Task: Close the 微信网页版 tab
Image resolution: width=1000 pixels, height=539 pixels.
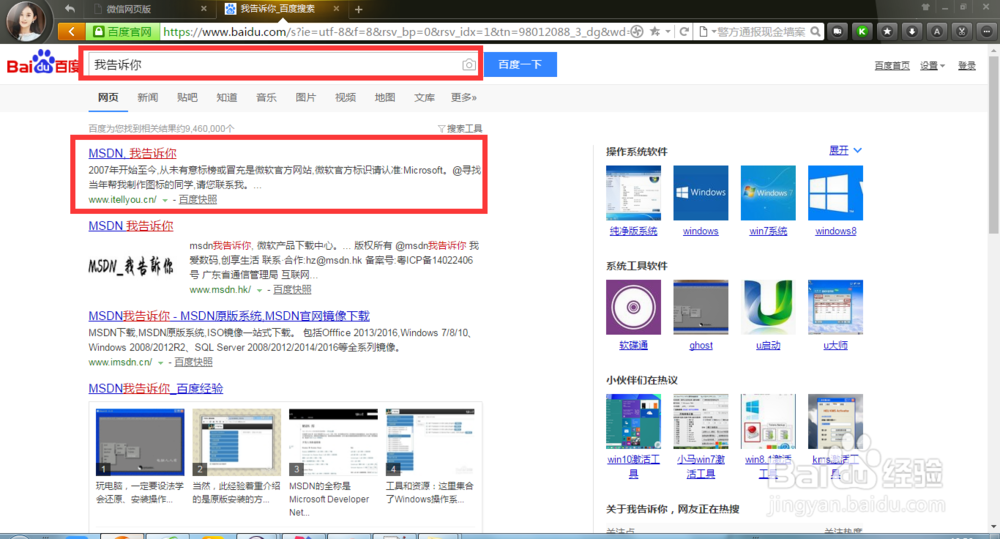Action: [204, 9]
